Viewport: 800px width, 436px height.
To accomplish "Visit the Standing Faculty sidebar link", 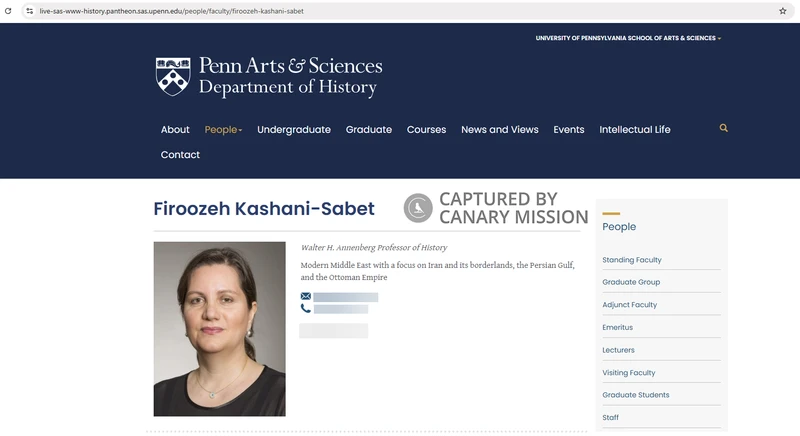I will coord(632,260).
